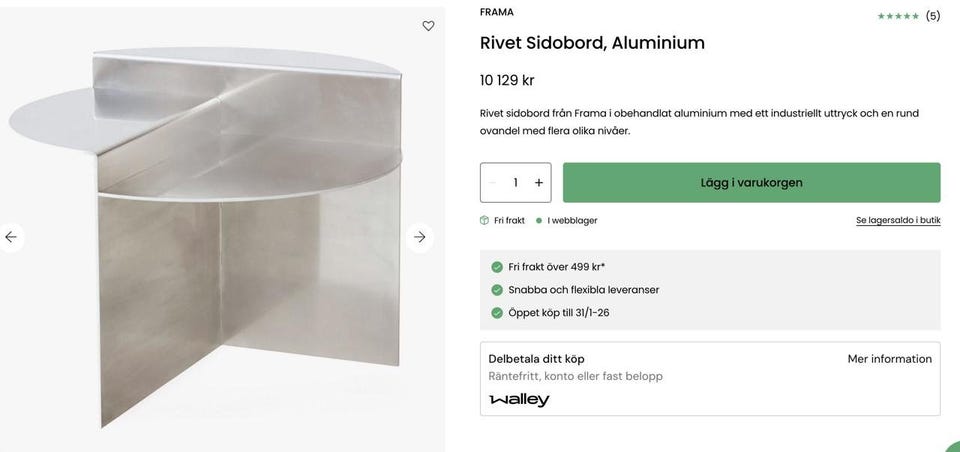The image size is (960, 452).
Task: Open the (5) reviews count
Action: pos(933,16)
